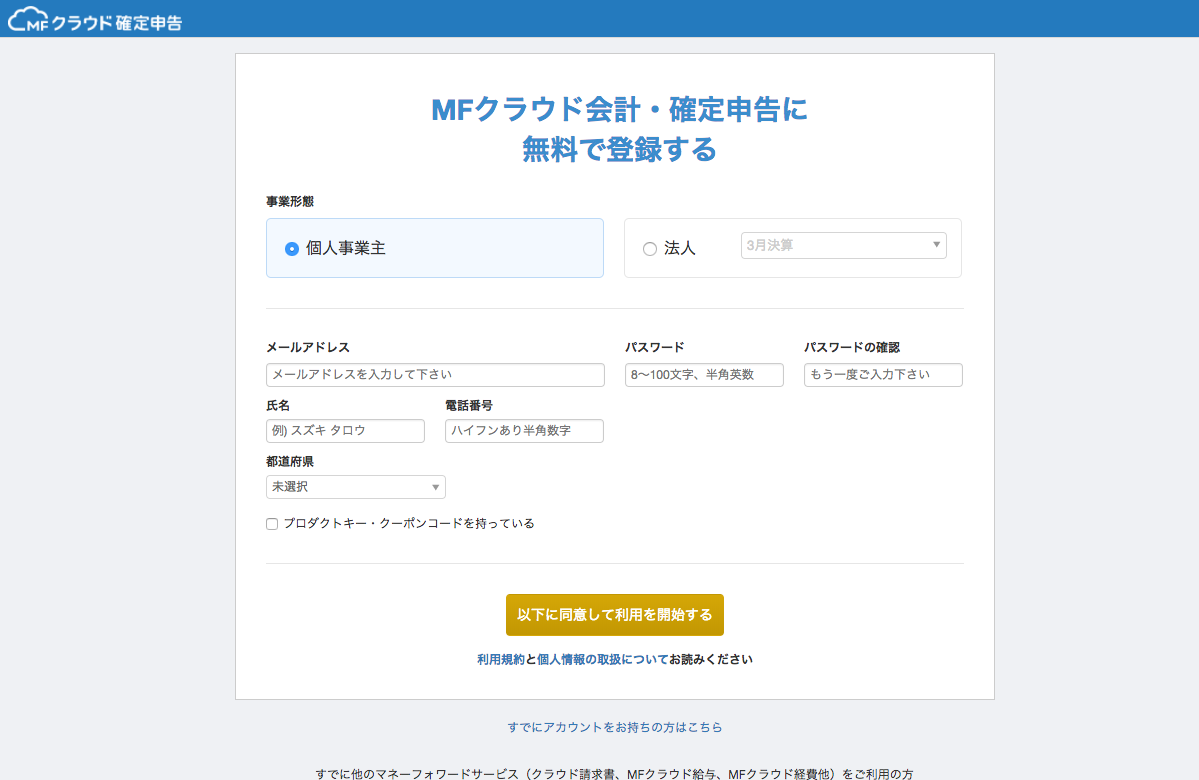The width and height of the screenshot is (1199, 780).
Task: Open the 個人情報の取扱について link
Action: coord(603,659)
